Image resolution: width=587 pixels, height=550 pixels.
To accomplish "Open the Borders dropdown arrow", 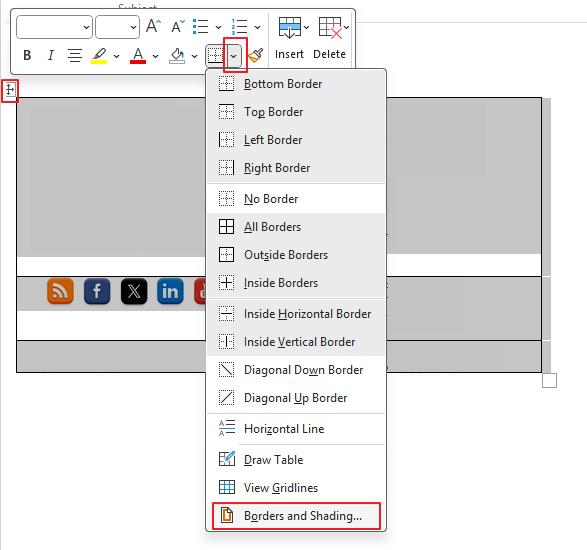I will pyautogui.click(x=234, y=56).
